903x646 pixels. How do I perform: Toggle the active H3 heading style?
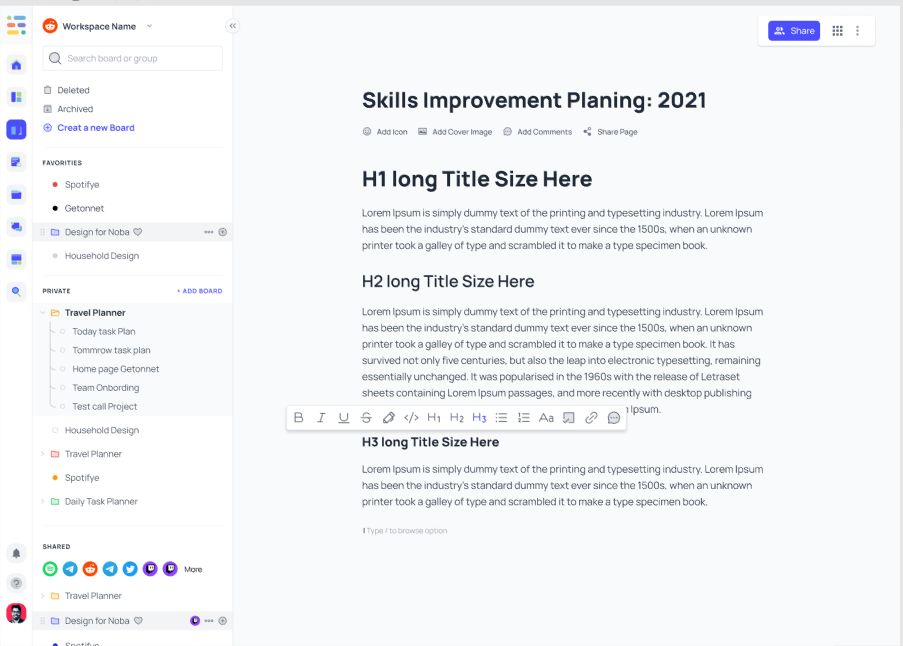point(479,417)
